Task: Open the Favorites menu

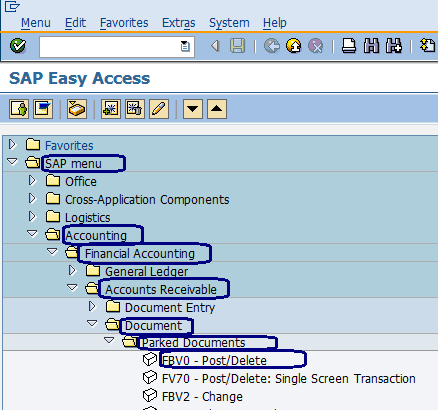Action: [124, 23]
